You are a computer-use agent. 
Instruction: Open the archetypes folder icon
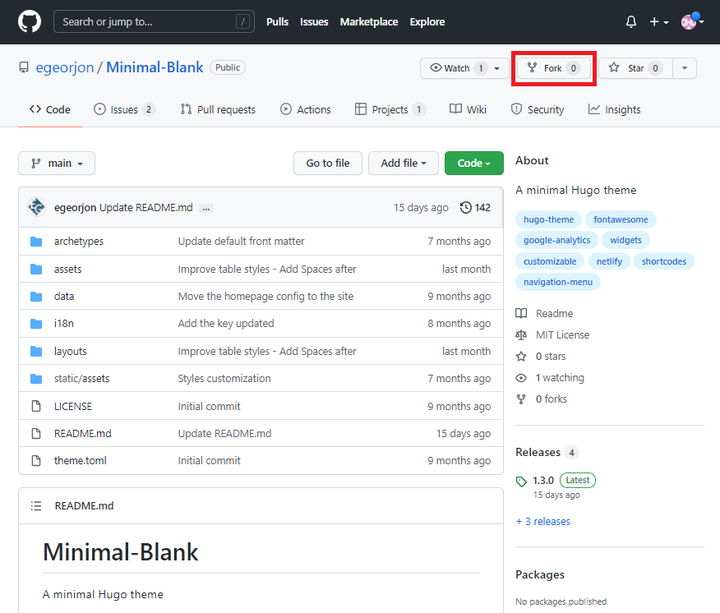pyautogui.click(x=36, y=241)
